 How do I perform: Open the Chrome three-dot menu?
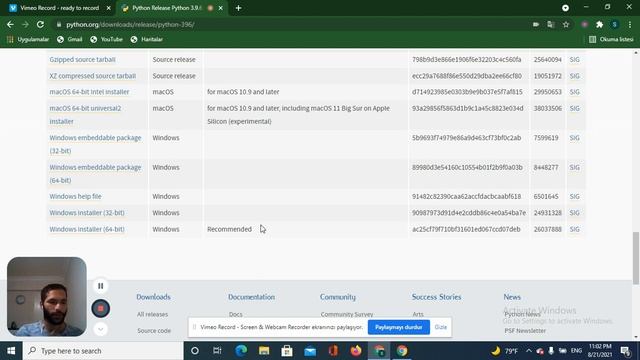pos(630,24)
